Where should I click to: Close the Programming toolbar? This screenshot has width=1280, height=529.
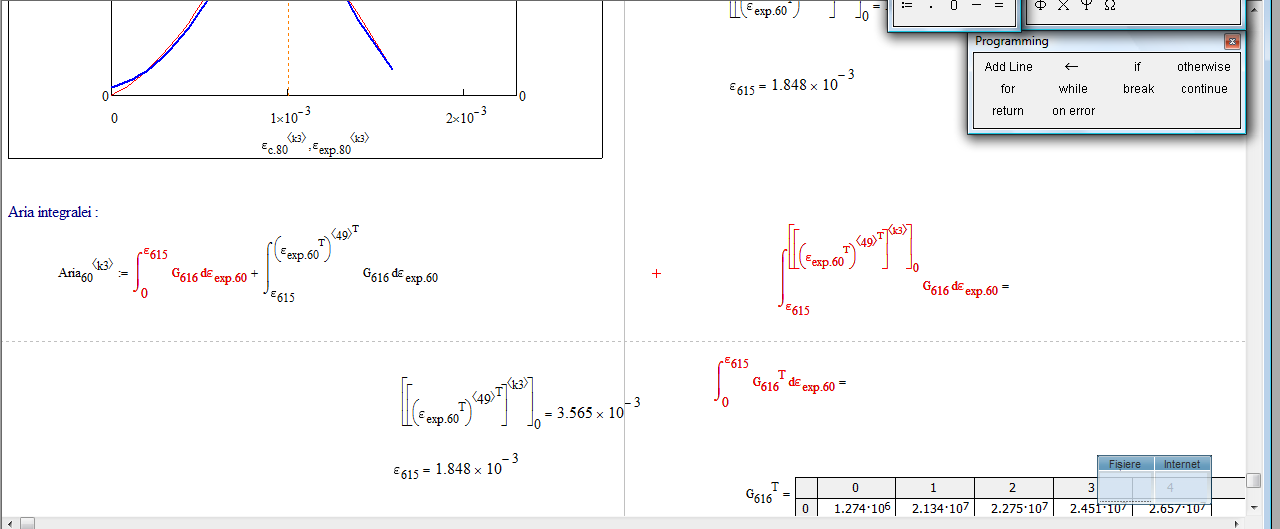pyautogui.click(x=1232, y=42)
